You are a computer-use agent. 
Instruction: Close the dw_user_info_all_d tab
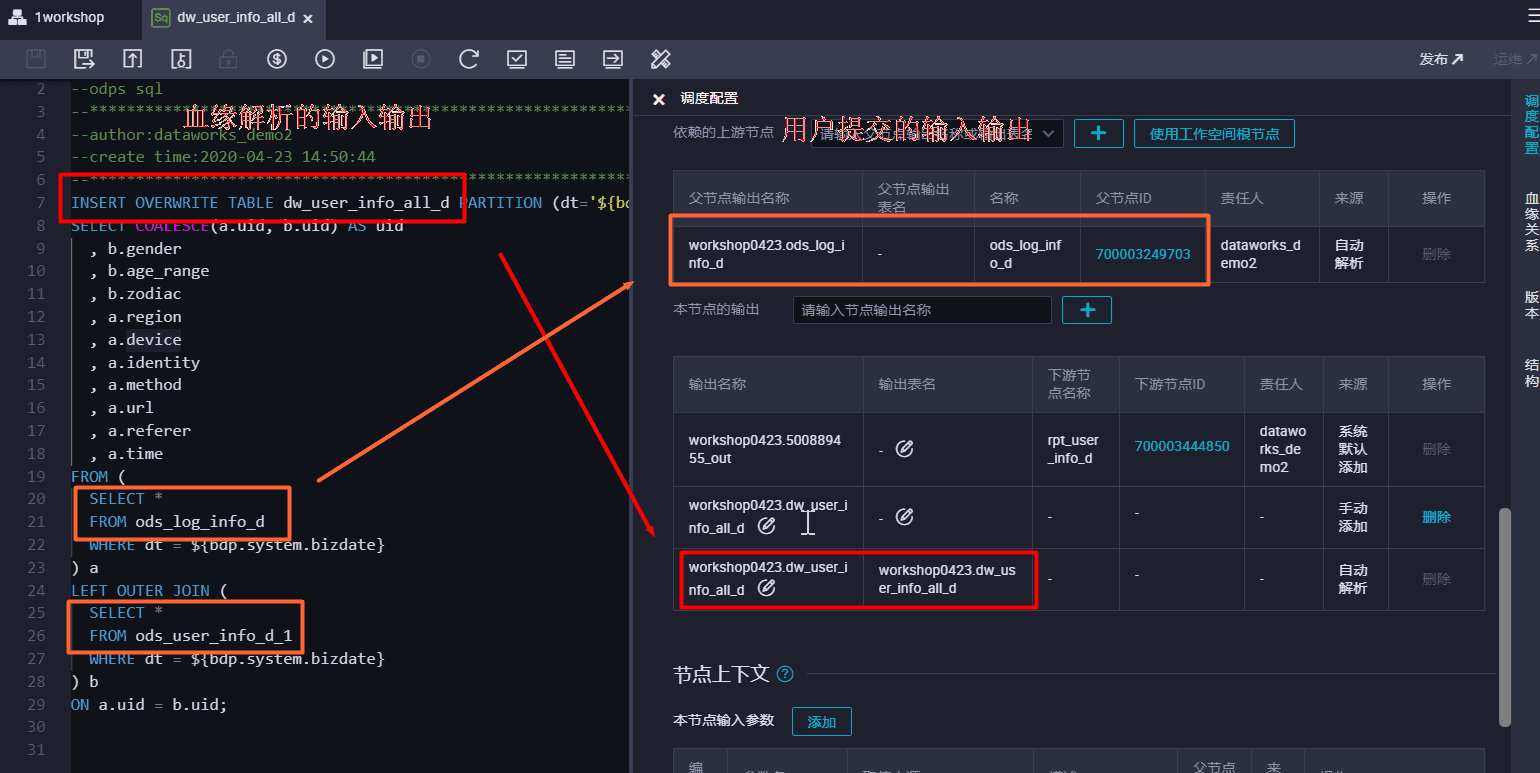point(306,18)
